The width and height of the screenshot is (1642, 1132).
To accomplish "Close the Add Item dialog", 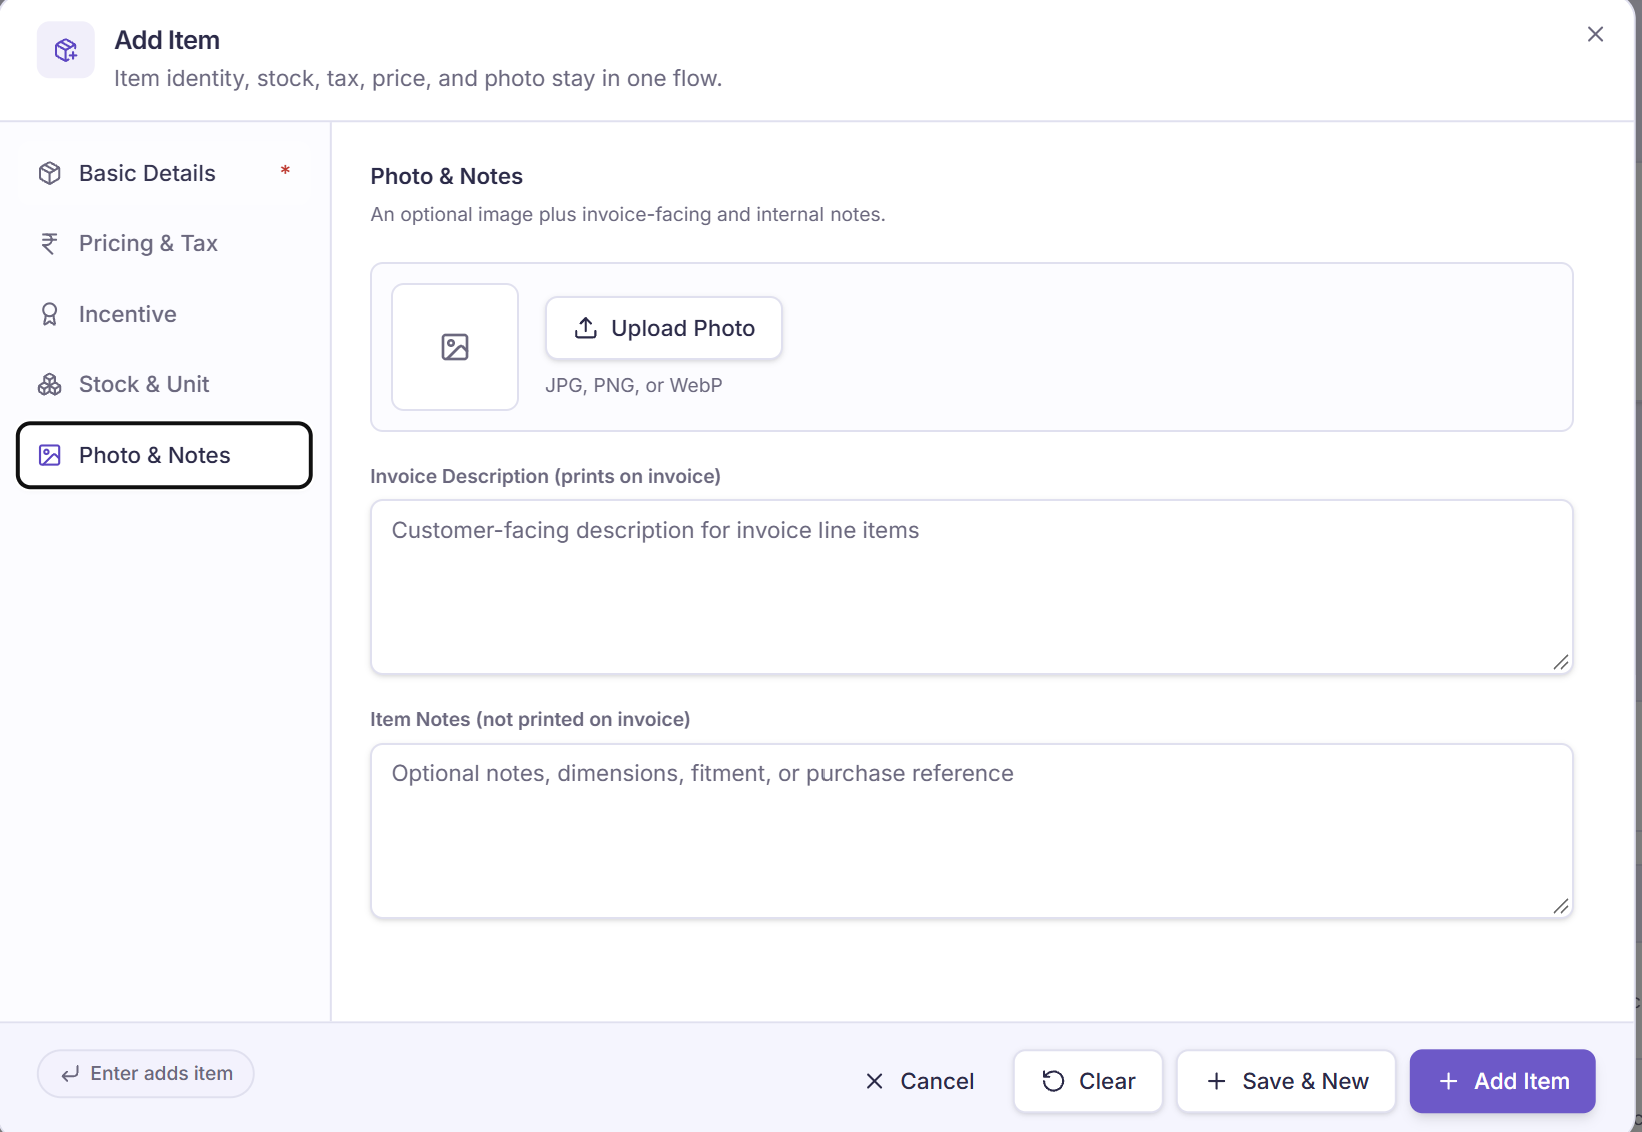I will (1595, 34).
